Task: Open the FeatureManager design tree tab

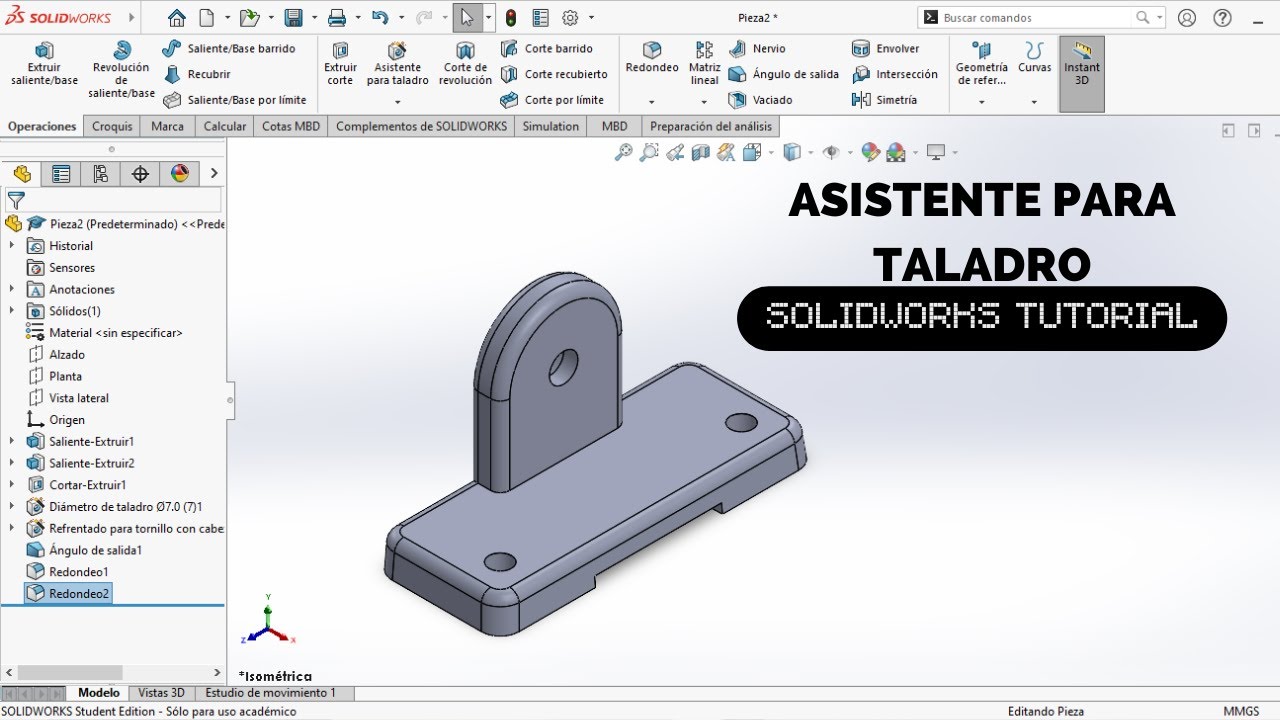Action: tap(22, 173)
